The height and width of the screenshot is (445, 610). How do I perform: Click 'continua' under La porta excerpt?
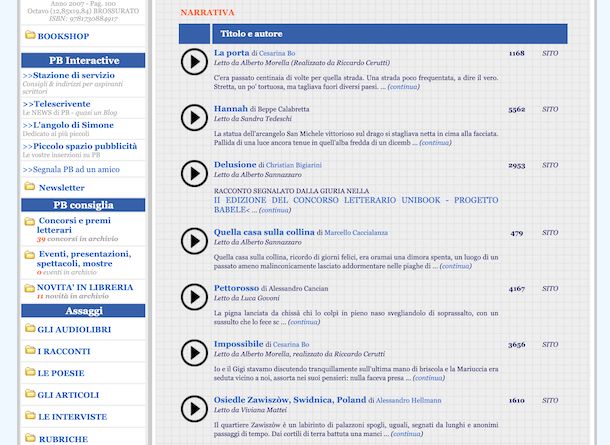coord(403,87)
